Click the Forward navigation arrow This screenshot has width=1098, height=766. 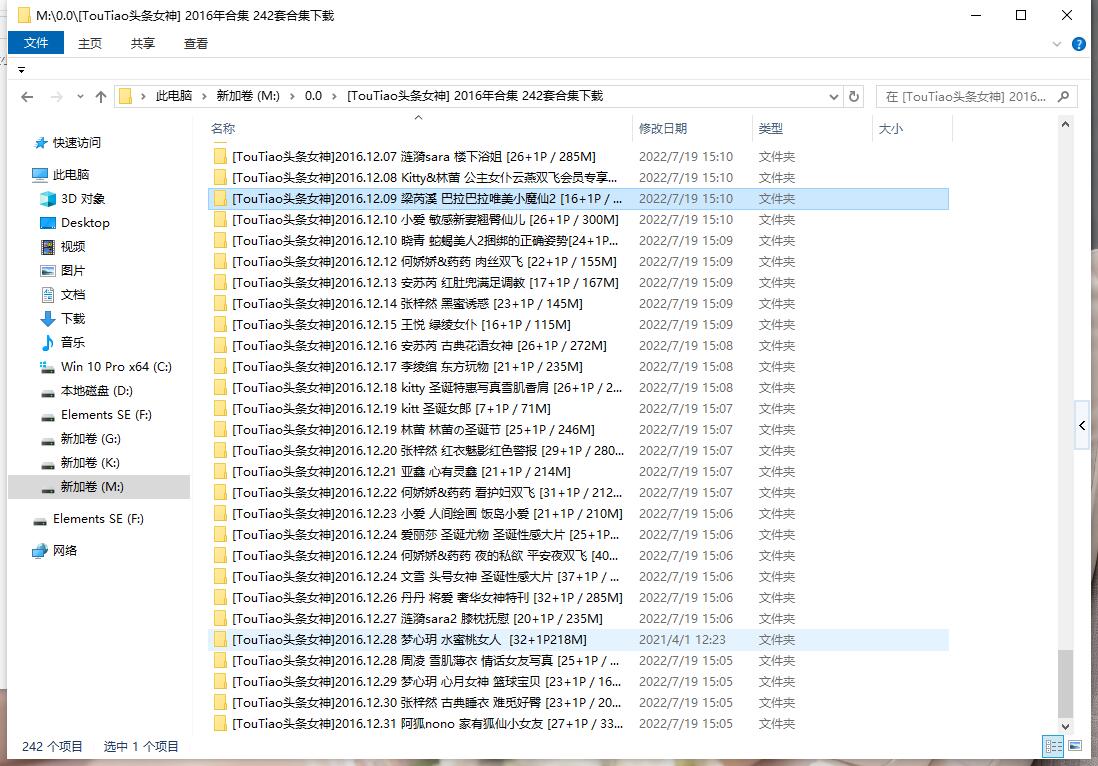click(57, 97)
